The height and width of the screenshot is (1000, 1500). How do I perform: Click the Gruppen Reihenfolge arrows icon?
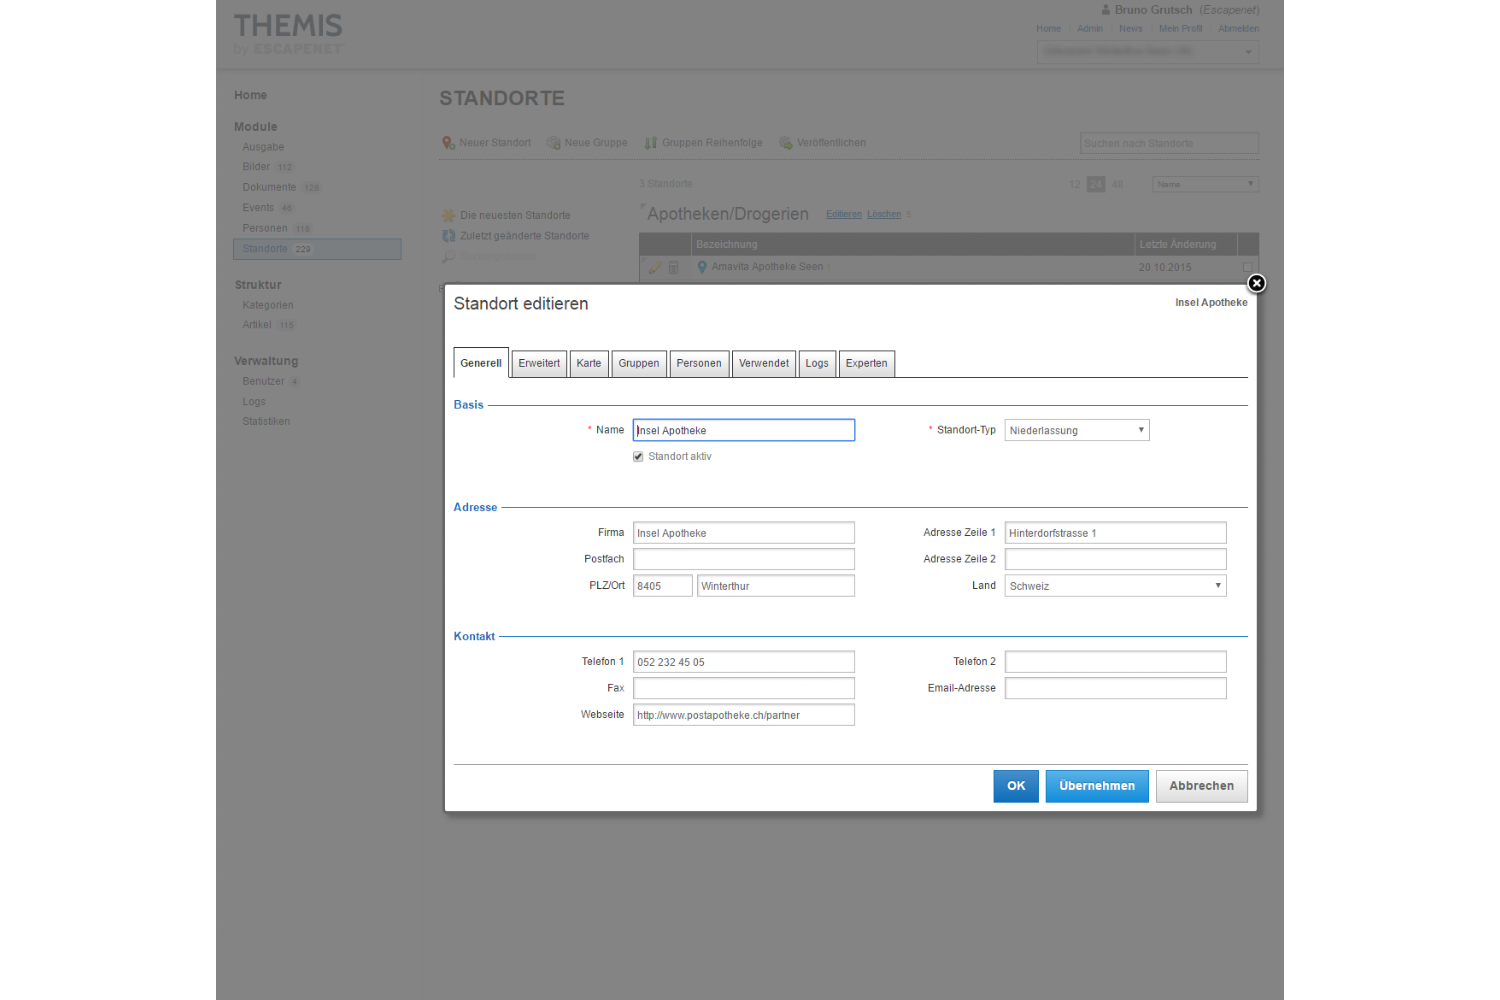[651, 143]
